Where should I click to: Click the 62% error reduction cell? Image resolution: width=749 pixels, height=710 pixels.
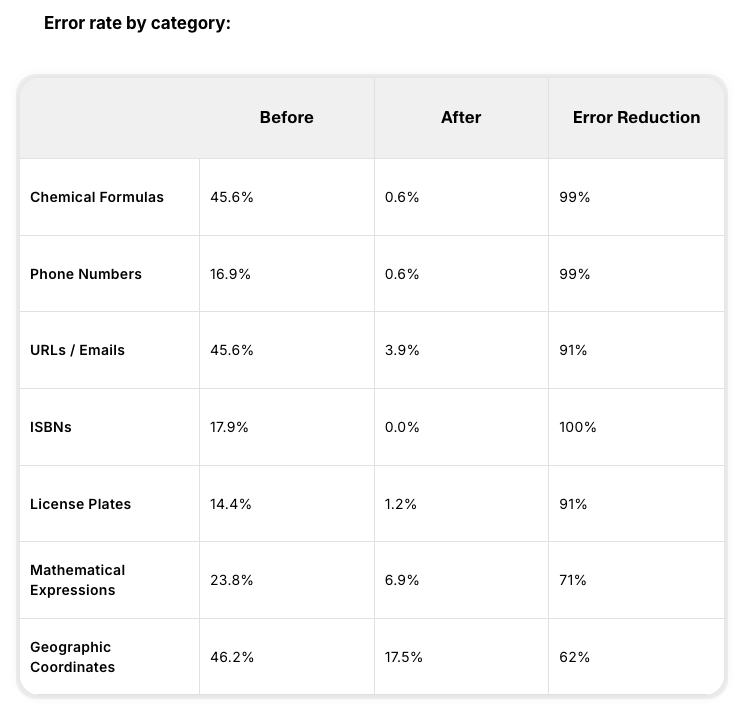(575, 657)
